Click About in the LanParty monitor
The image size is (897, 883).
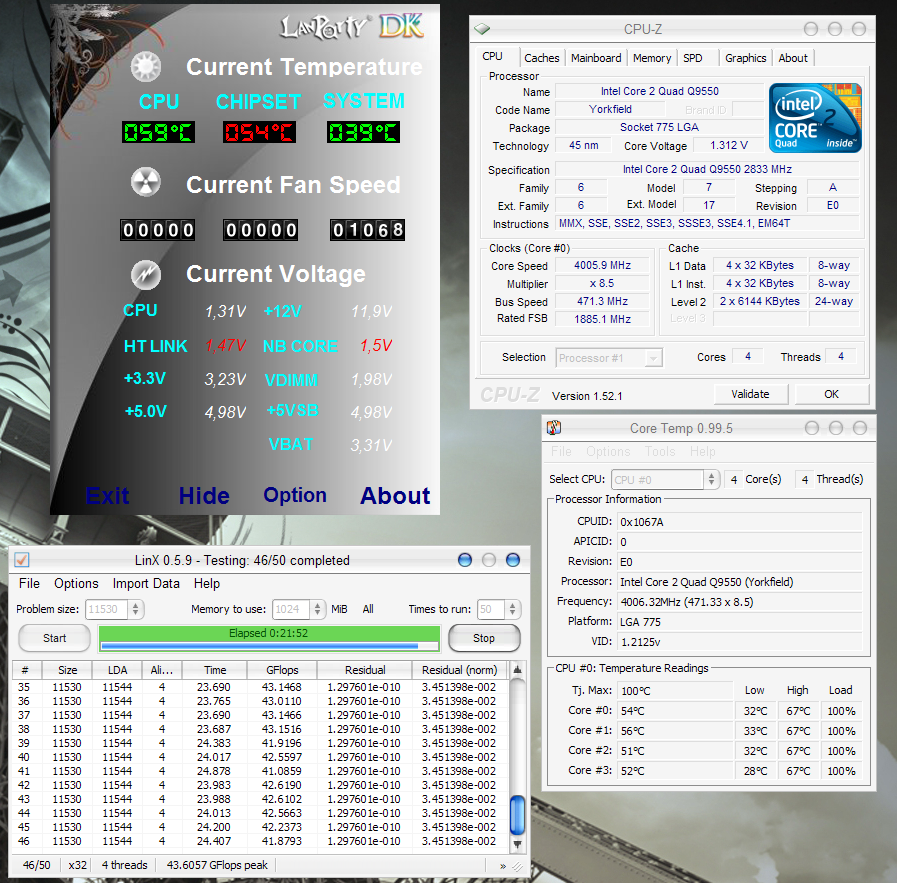click(395, 495)
